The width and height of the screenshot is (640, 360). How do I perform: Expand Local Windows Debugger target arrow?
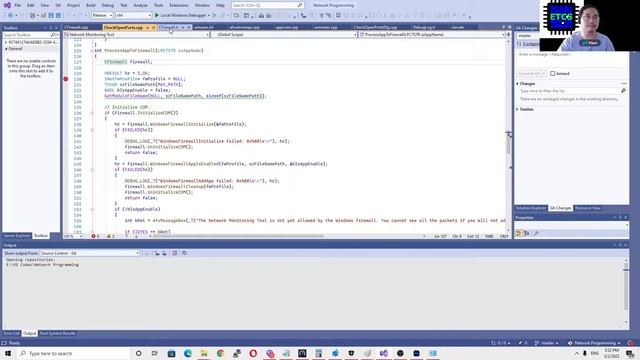click(x=209, y=15)
